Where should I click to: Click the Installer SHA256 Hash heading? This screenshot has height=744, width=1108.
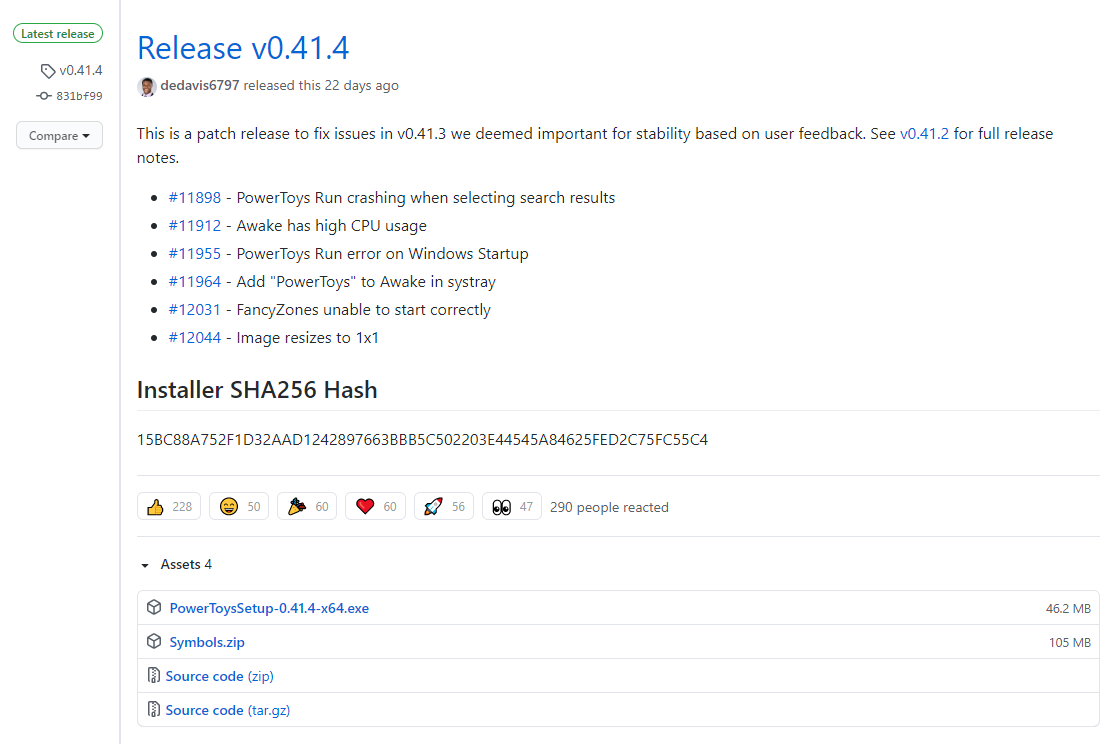coord(257,390)
